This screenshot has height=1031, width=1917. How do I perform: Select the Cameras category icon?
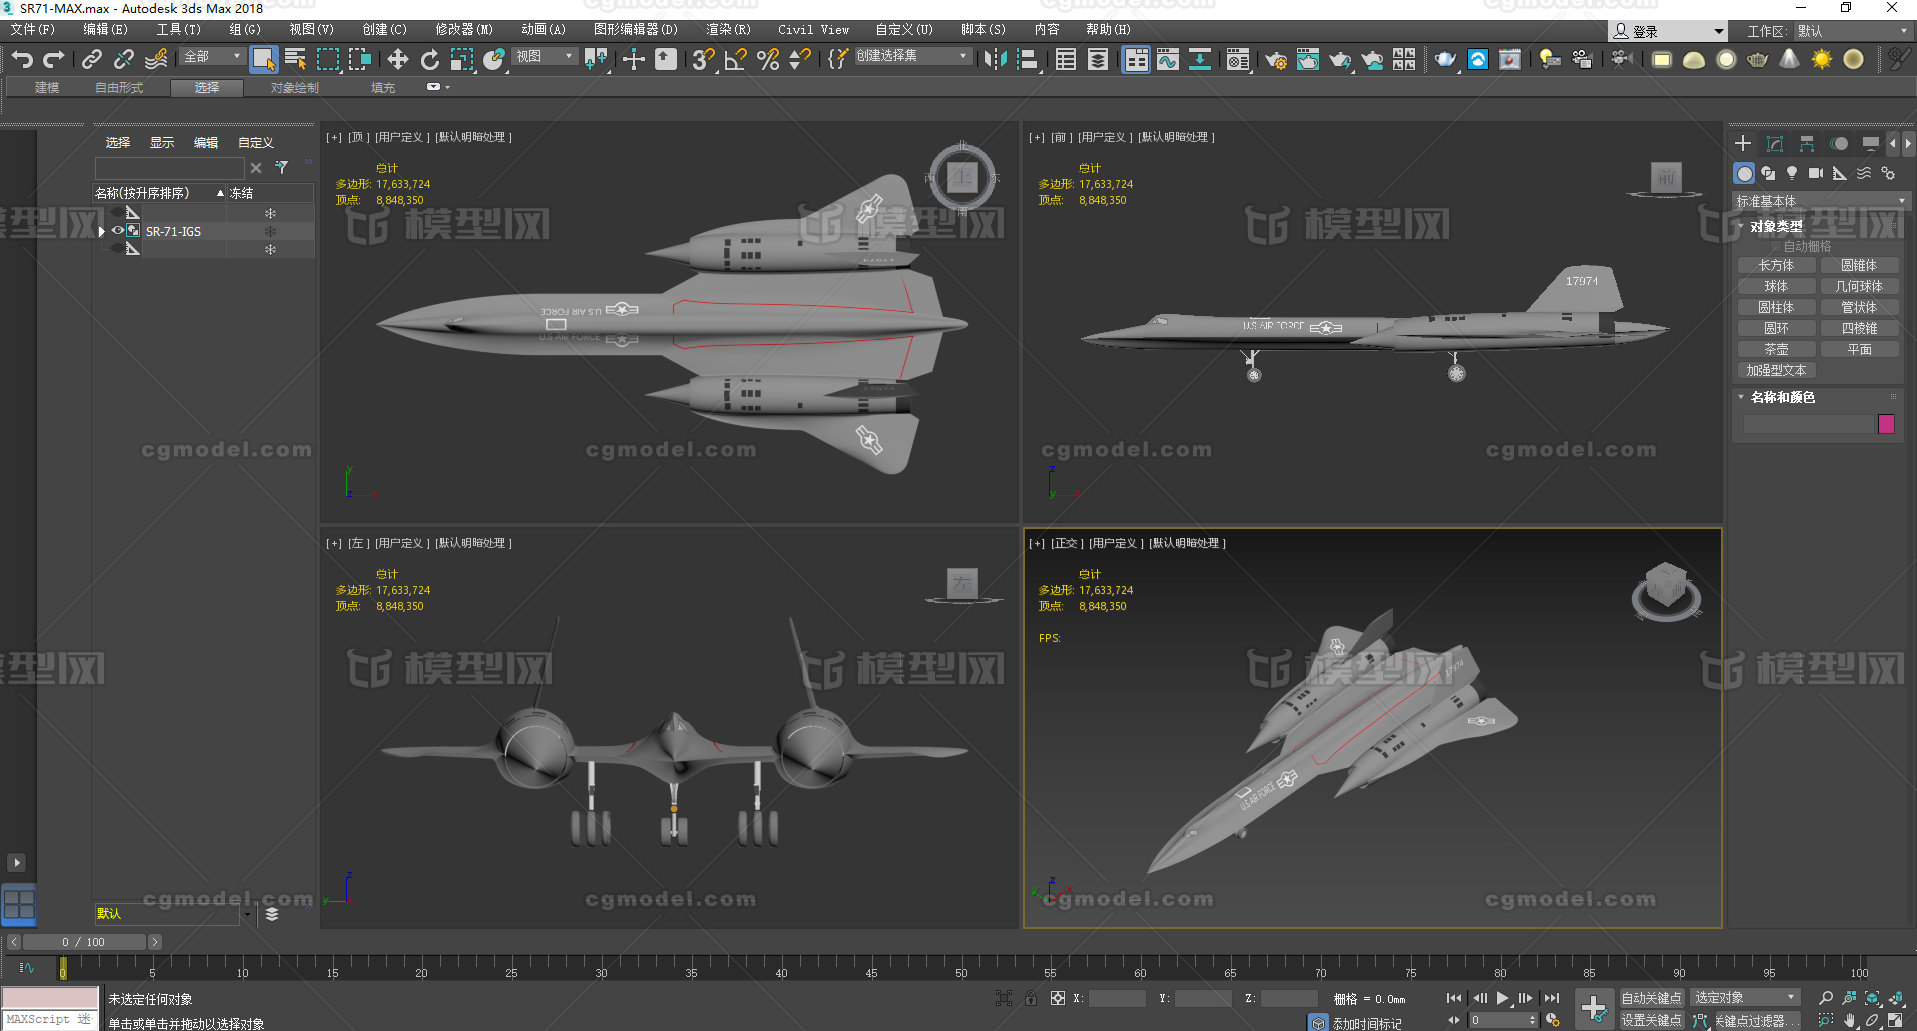click(1816, 173)
